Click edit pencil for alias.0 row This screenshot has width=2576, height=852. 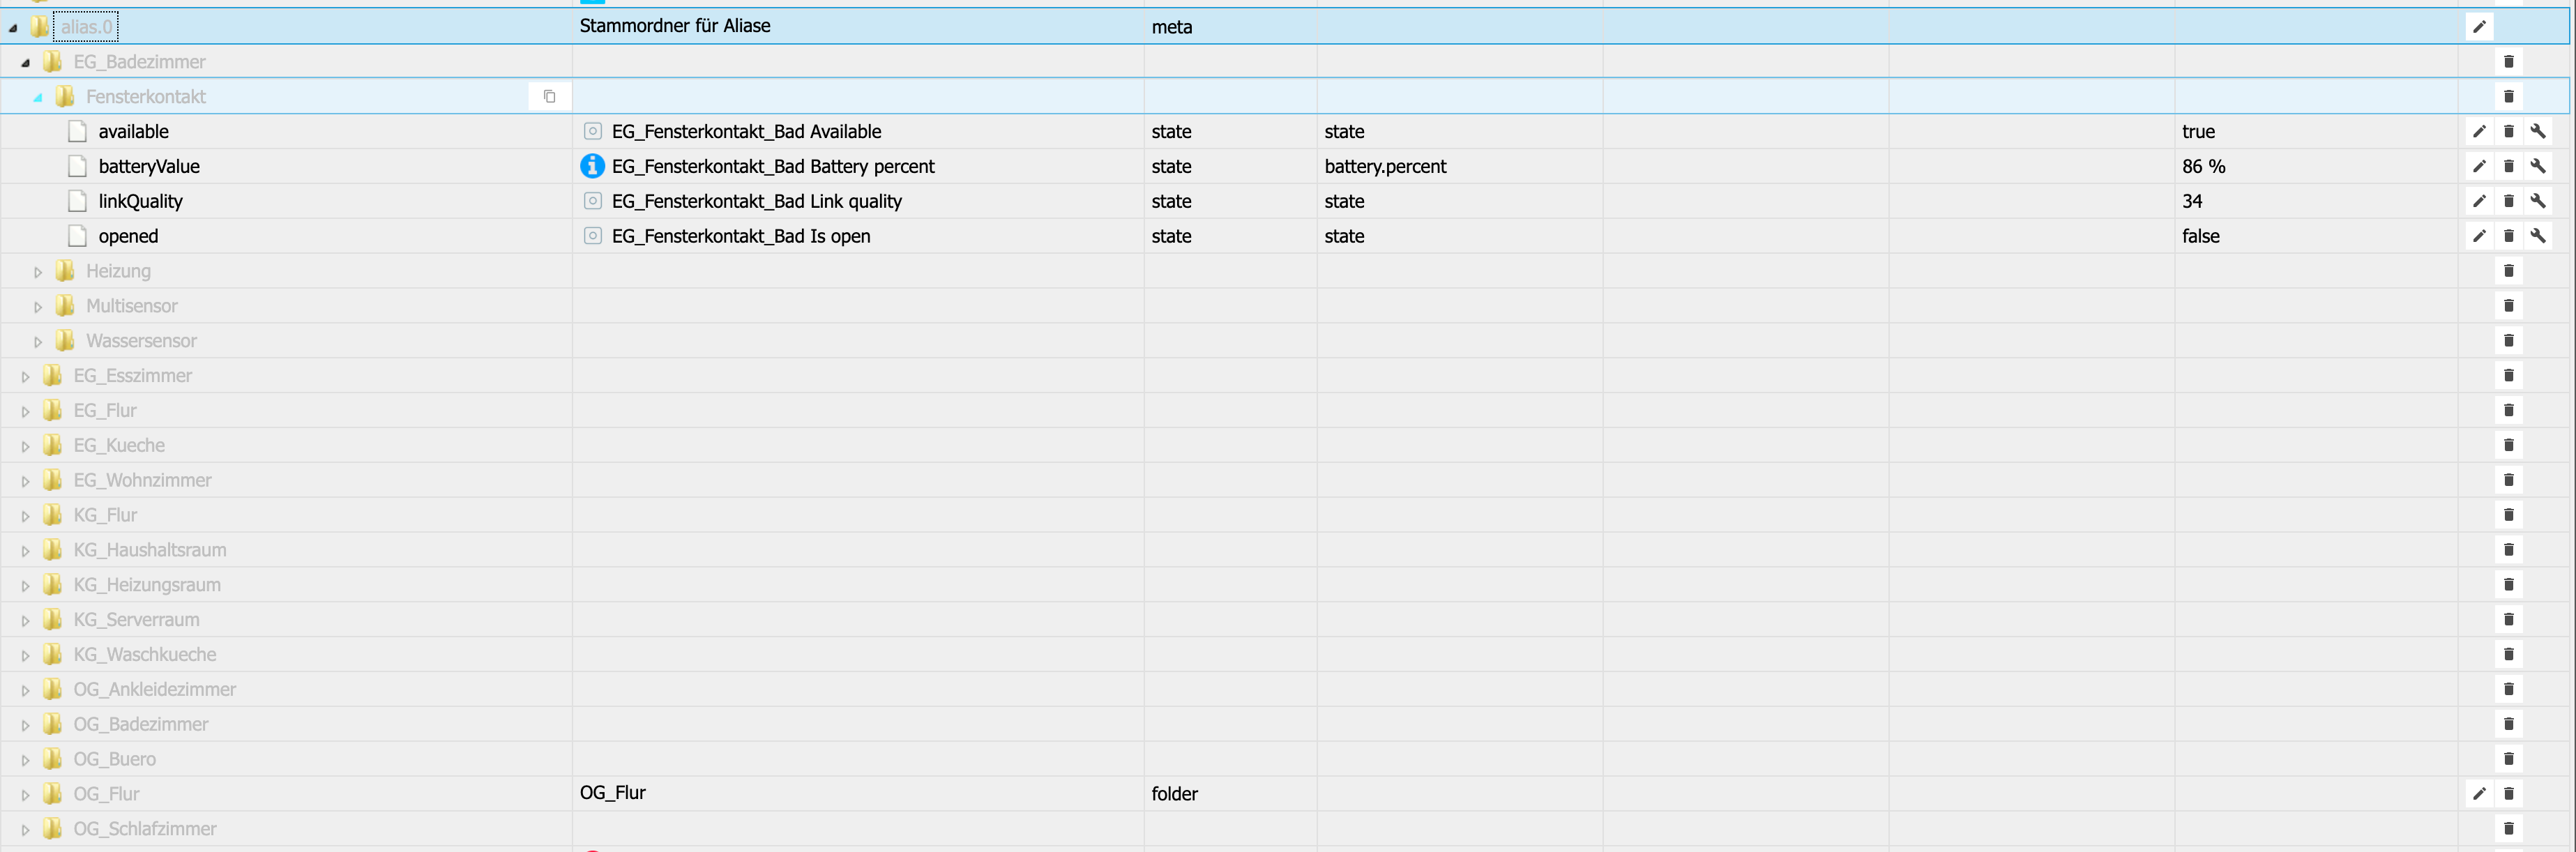(x=2478, y=27)
